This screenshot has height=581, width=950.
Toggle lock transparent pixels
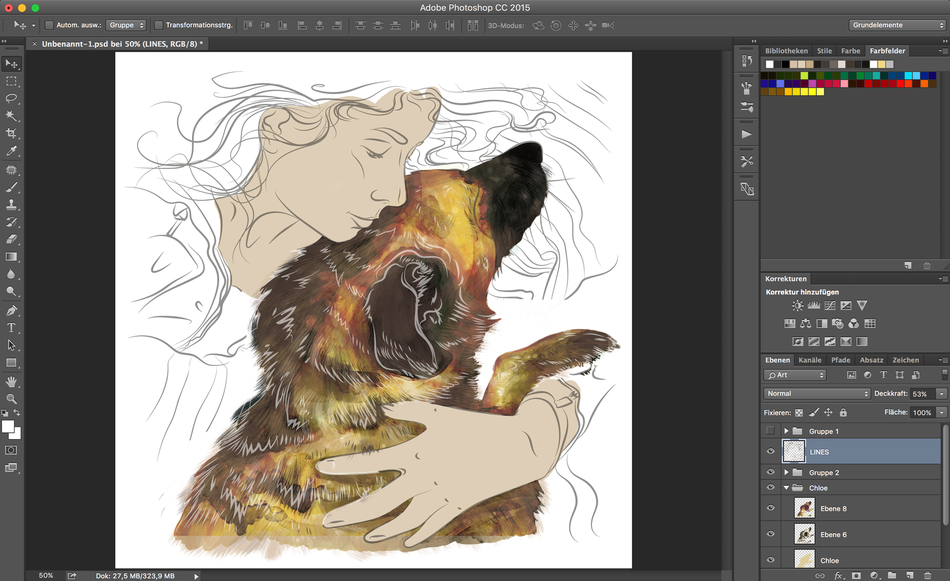799,413
